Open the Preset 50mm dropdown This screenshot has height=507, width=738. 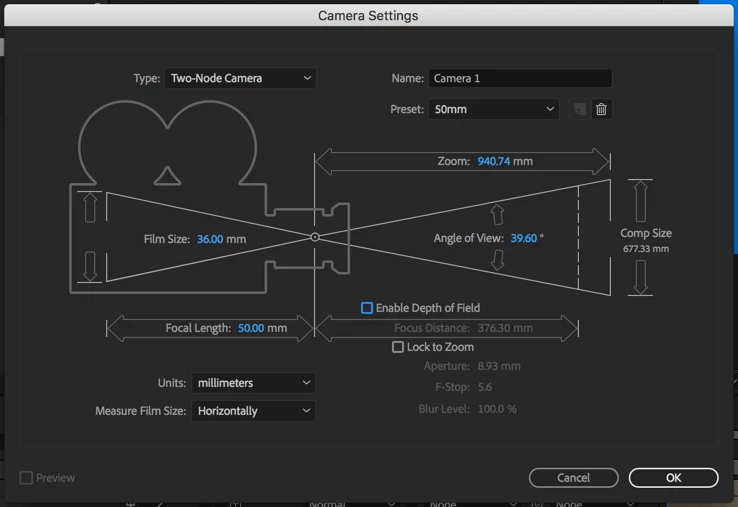[x=493, y=109]
